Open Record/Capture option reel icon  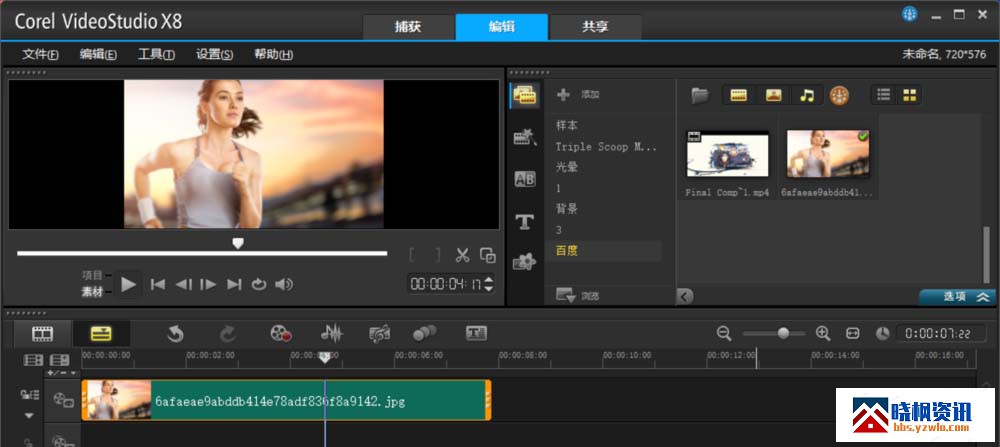(281, 333)
